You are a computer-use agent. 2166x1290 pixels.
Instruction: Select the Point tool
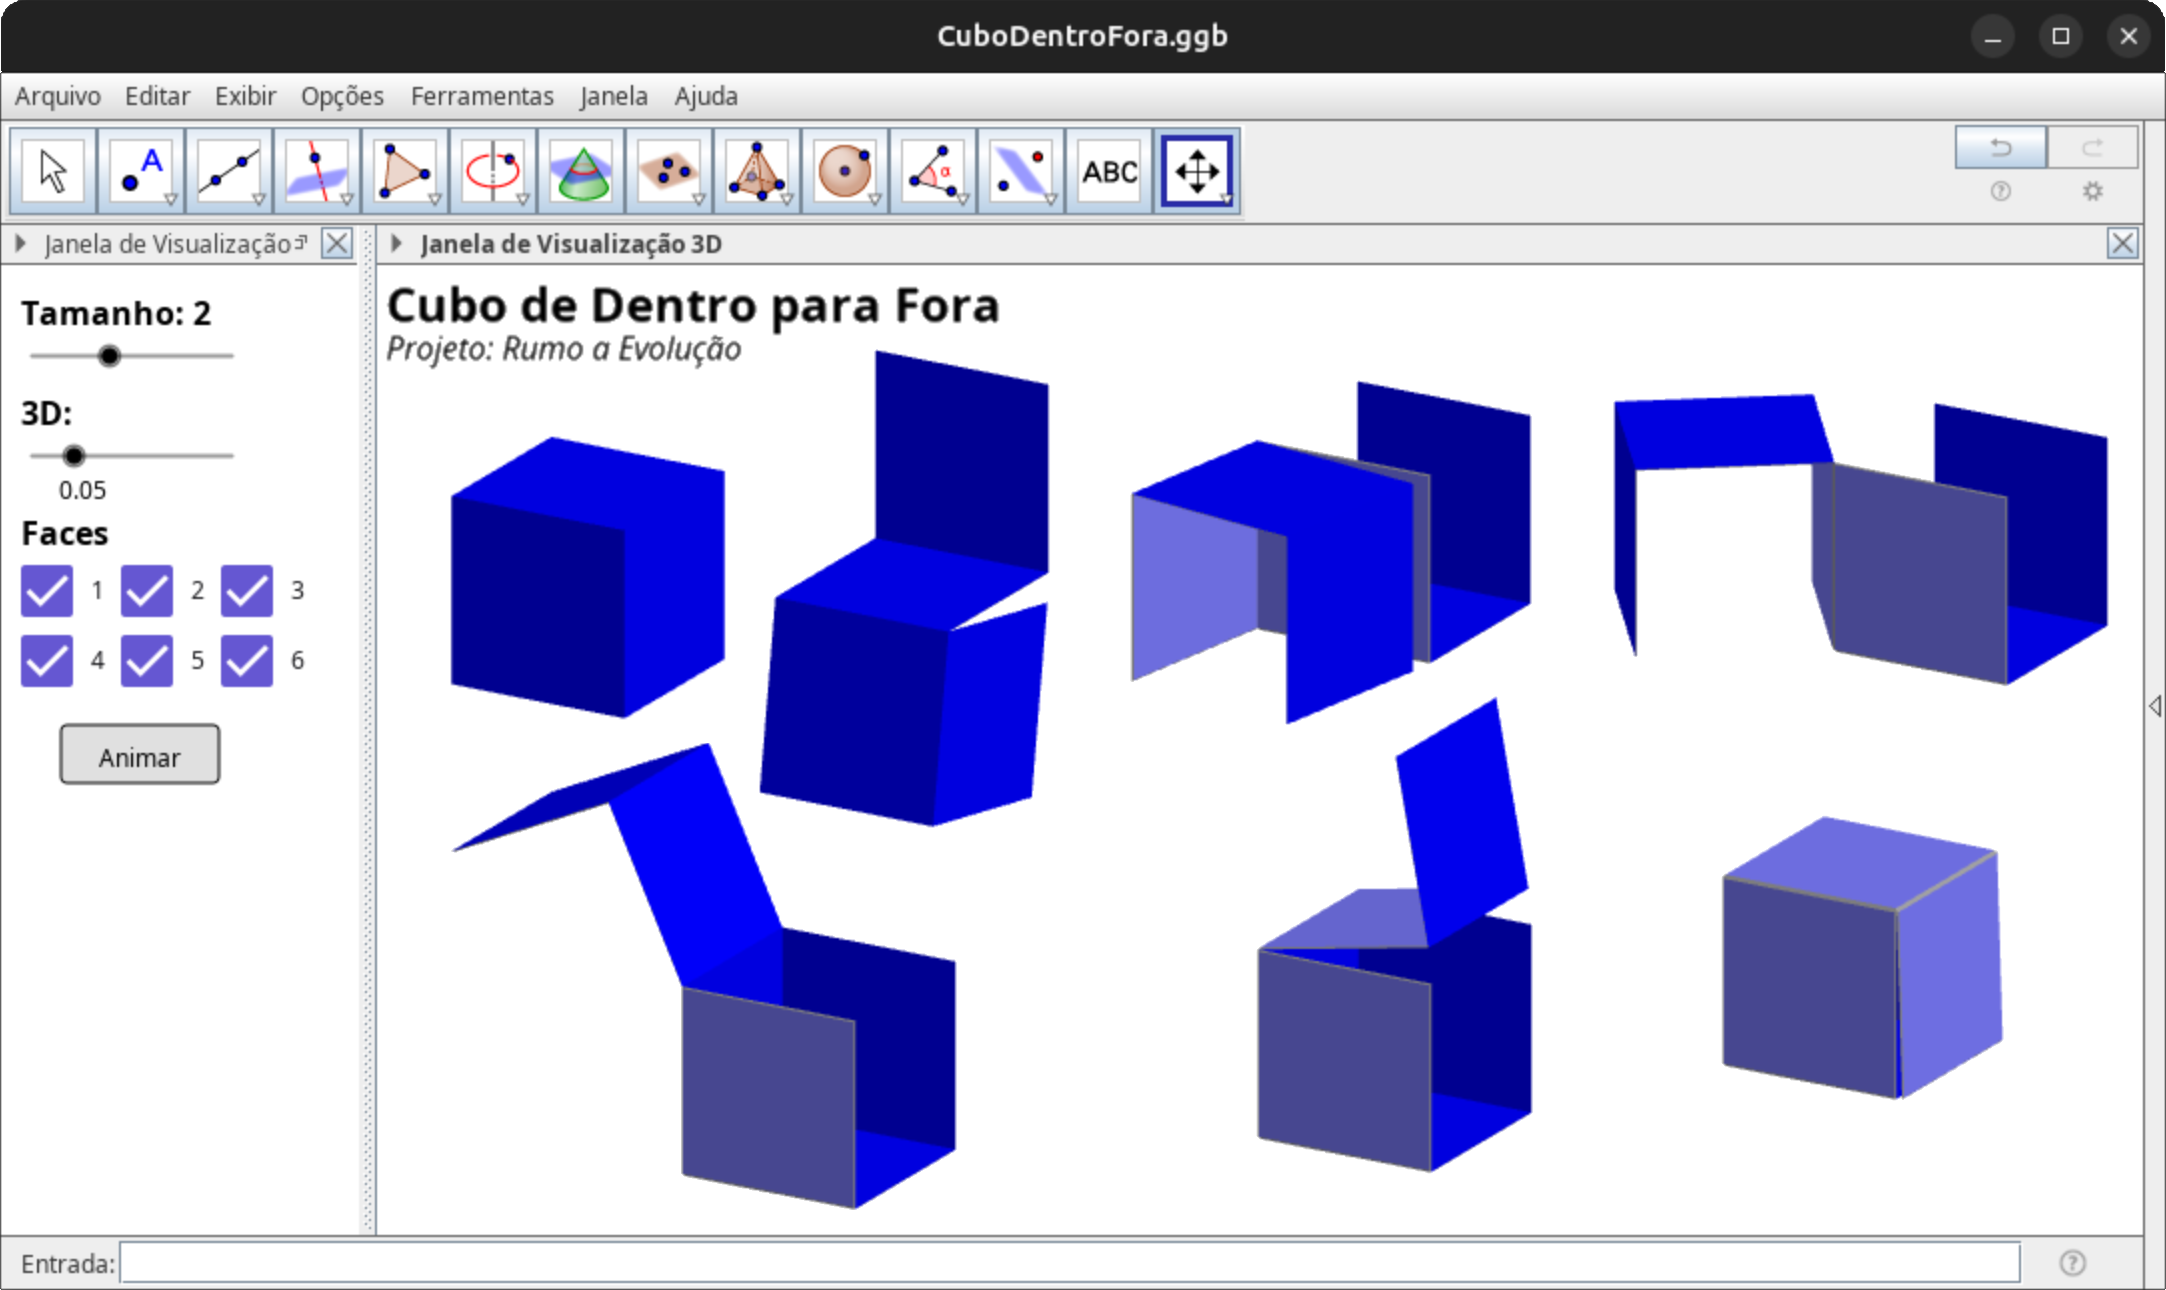tap(141, 171)
